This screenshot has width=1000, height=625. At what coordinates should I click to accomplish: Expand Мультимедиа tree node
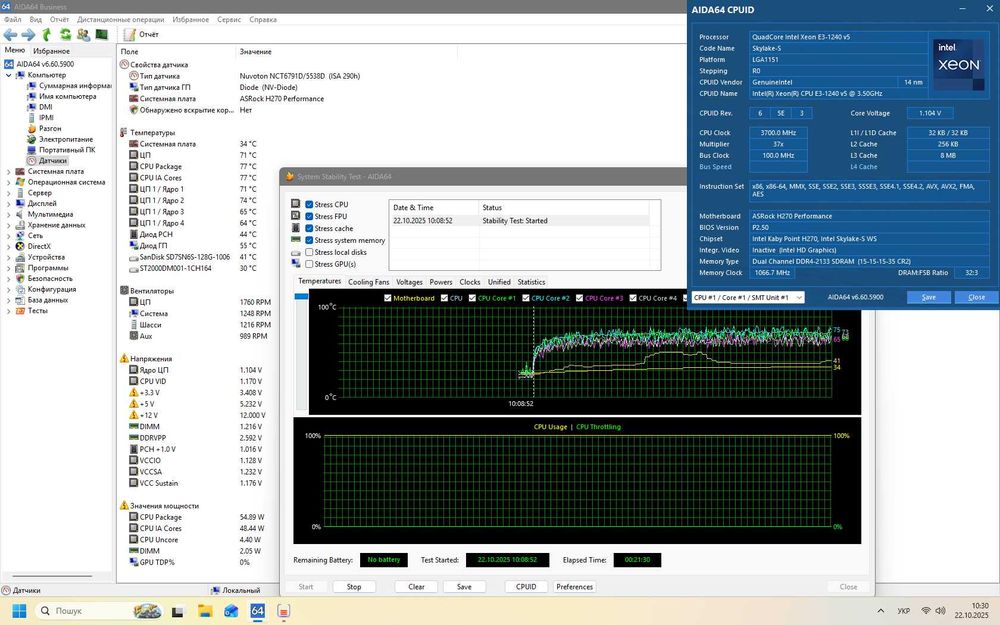pyautogui.click(x=8, y=214)
